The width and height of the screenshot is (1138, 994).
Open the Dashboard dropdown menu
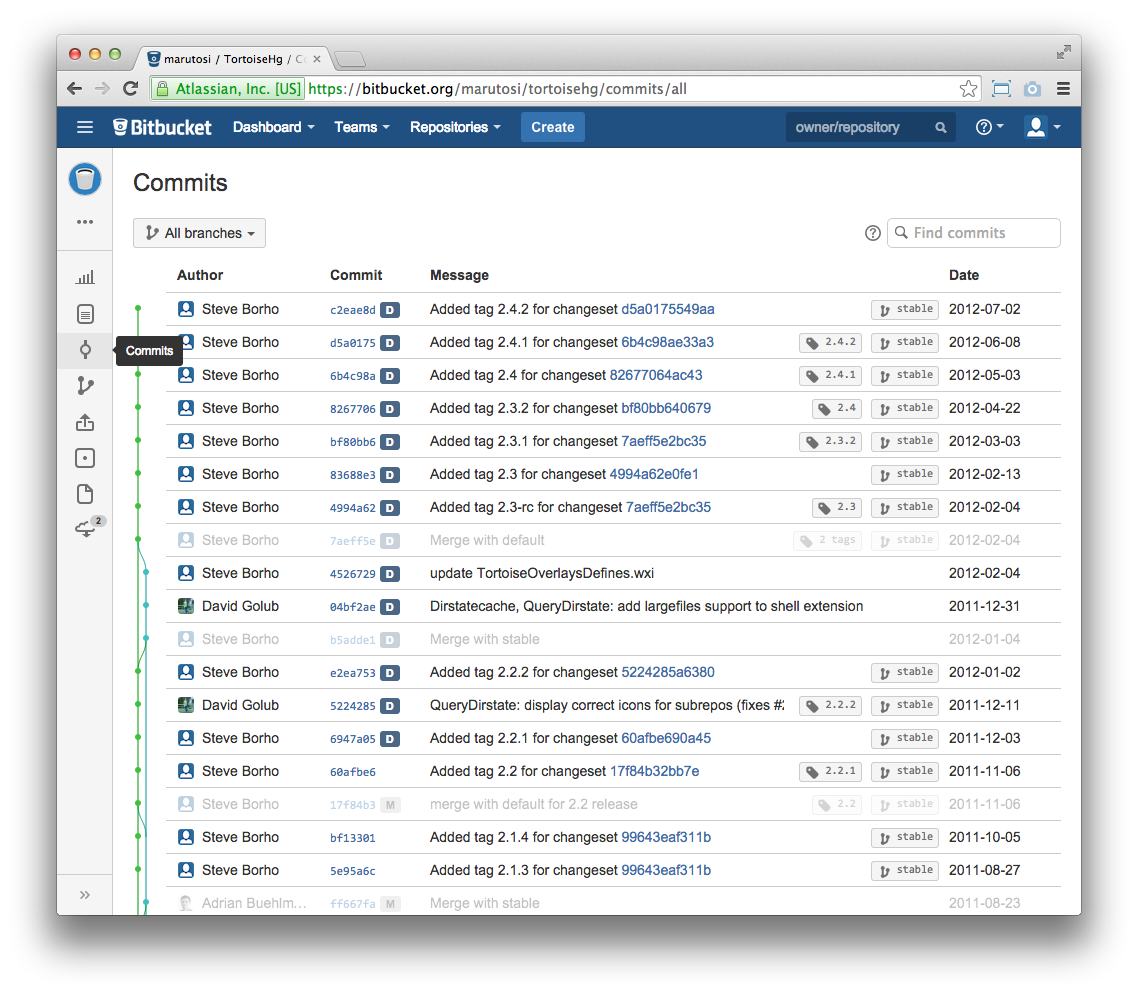tap(274, 128)
